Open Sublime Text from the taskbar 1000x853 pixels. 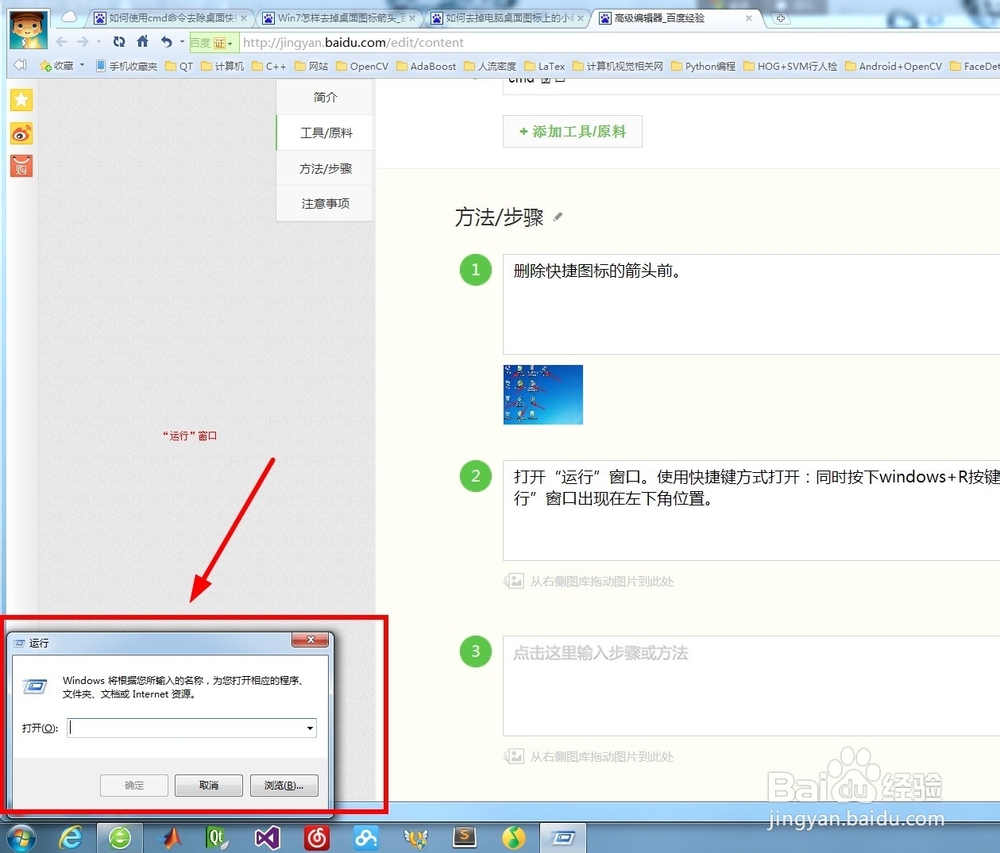click(x=464, y=838)
